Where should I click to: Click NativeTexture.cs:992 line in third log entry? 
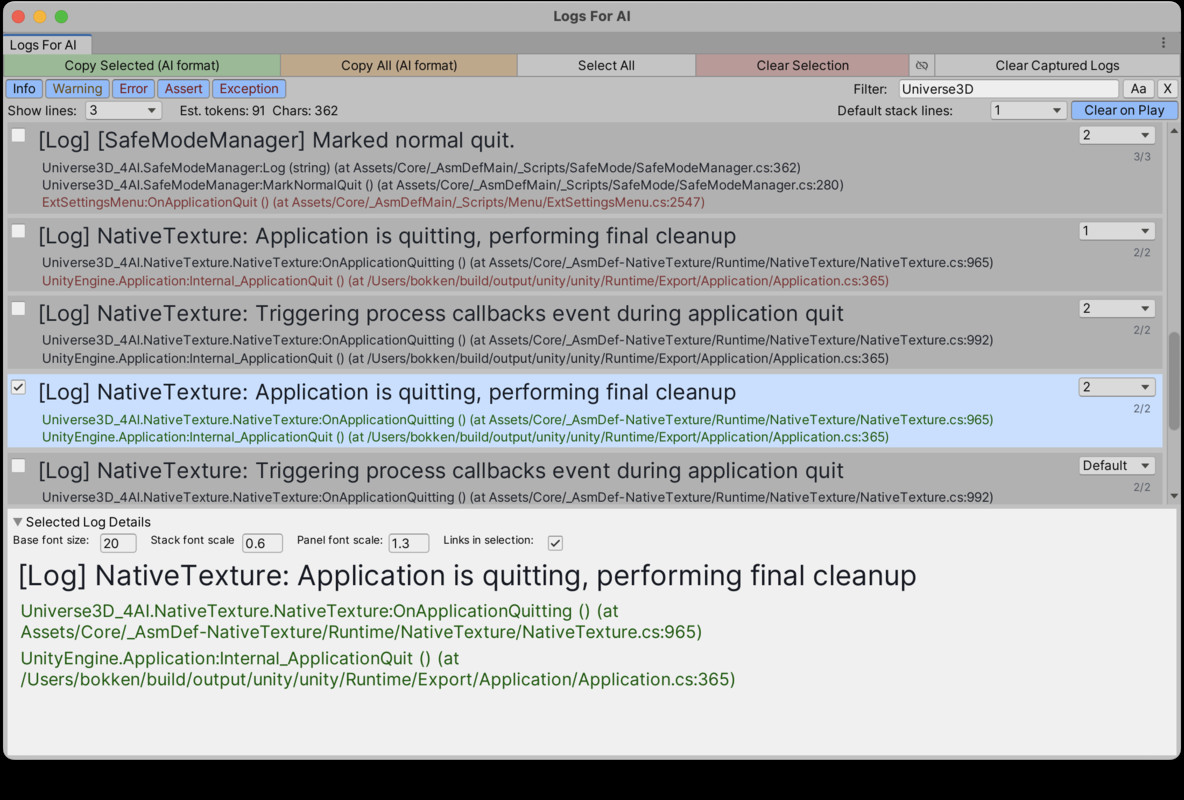[517, 340]
